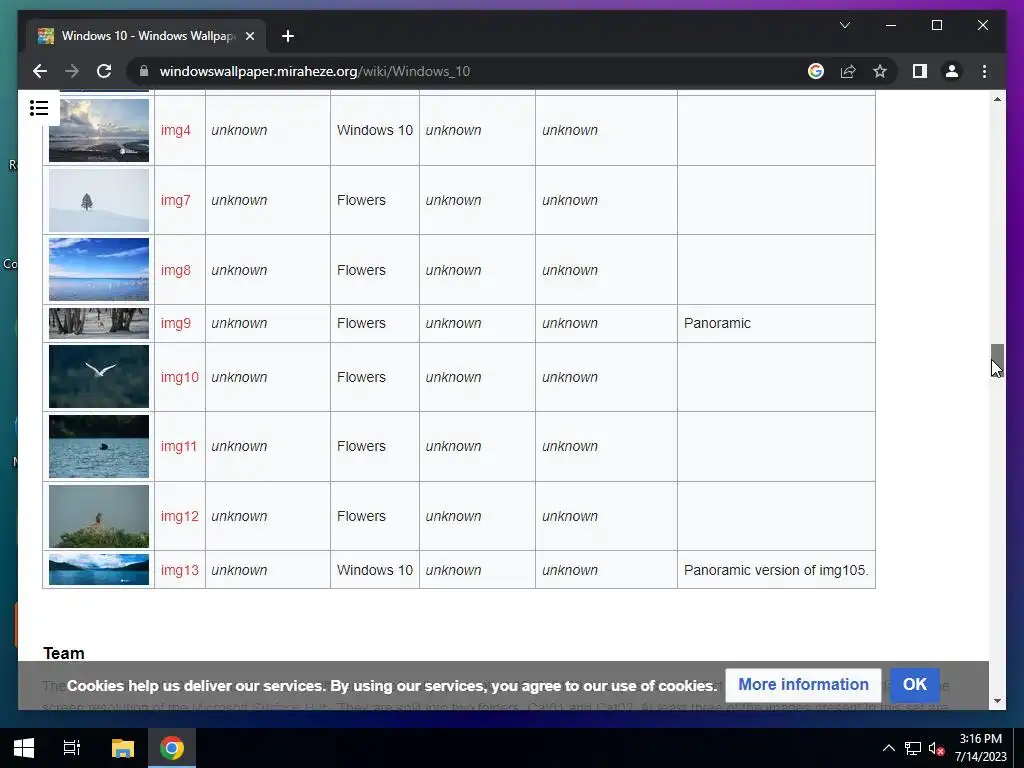Open the img13 link
Screen dimensions: 1024x768
click(180, 570)
